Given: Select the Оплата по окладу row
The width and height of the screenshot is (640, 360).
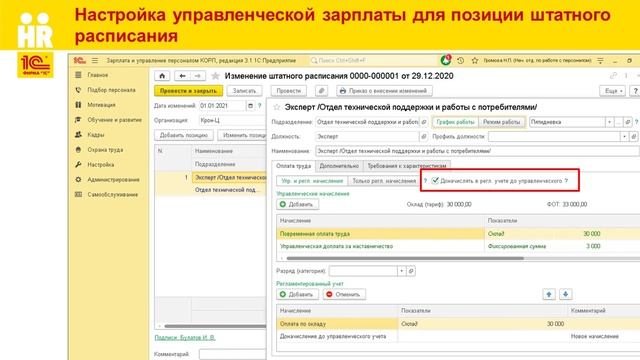Looking at the screenshot, I should point(458,324).
